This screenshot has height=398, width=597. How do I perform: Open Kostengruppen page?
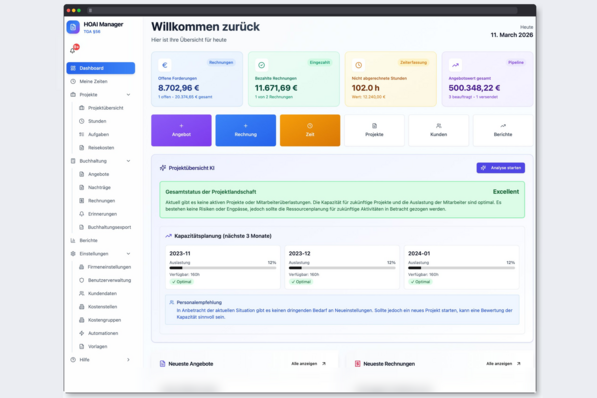pos(104,320)
